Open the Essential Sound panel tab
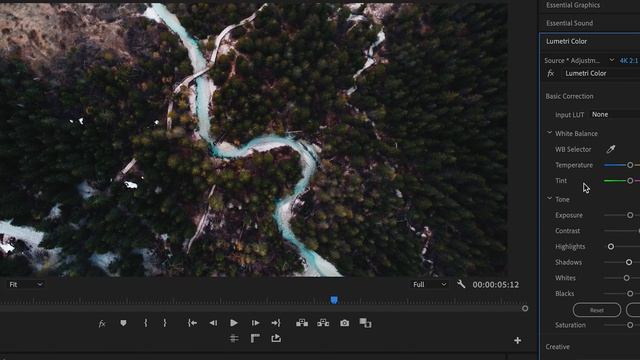 [569, 23]
